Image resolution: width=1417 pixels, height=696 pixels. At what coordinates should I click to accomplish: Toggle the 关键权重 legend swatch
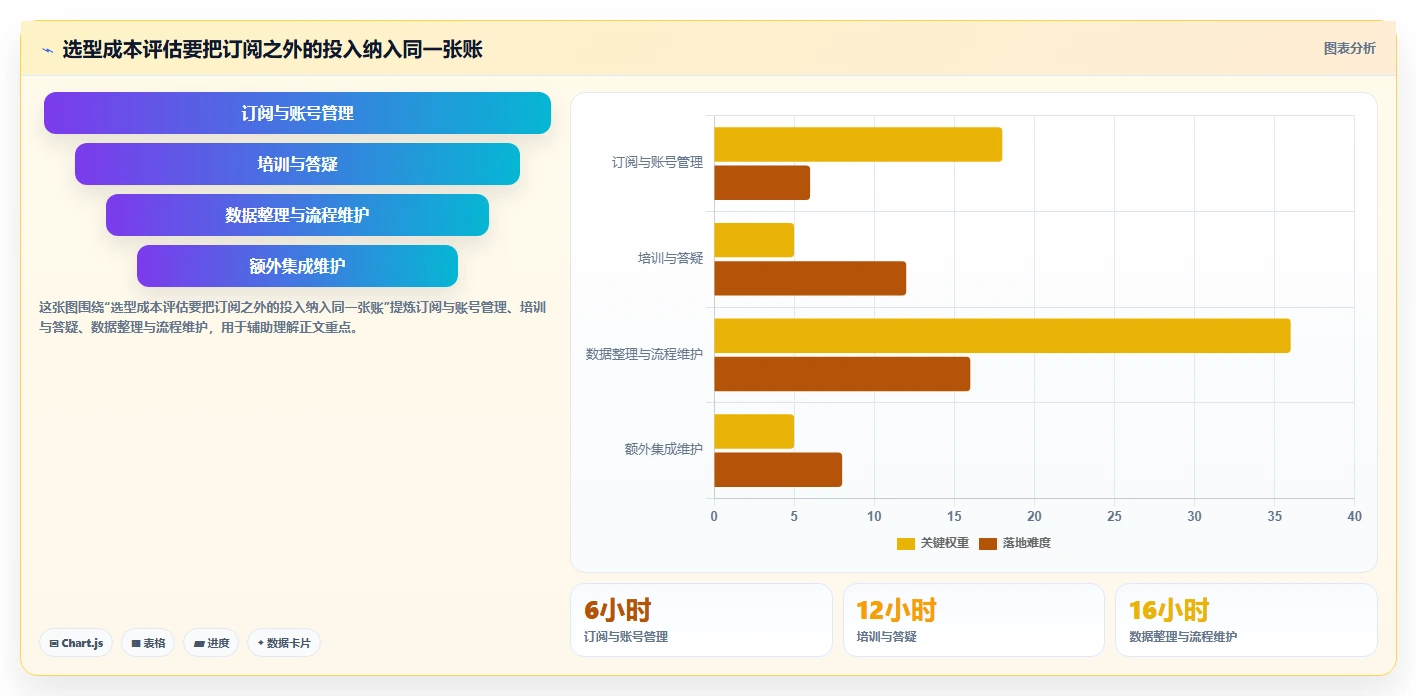point(906,543)
